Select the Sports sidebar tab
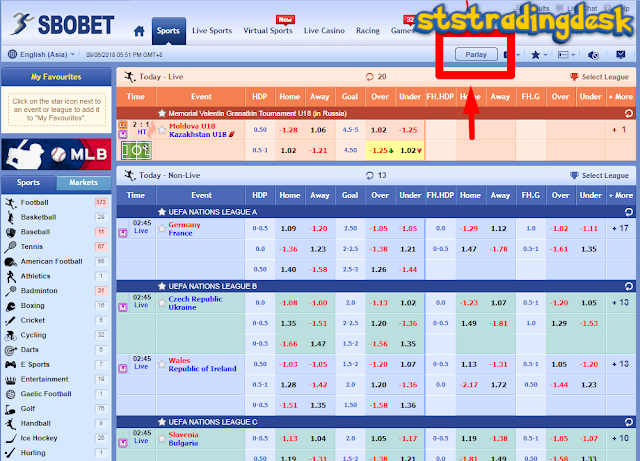The width and height of the screenshot is (640, 461). pyautogui.click(x=29, y=183)
